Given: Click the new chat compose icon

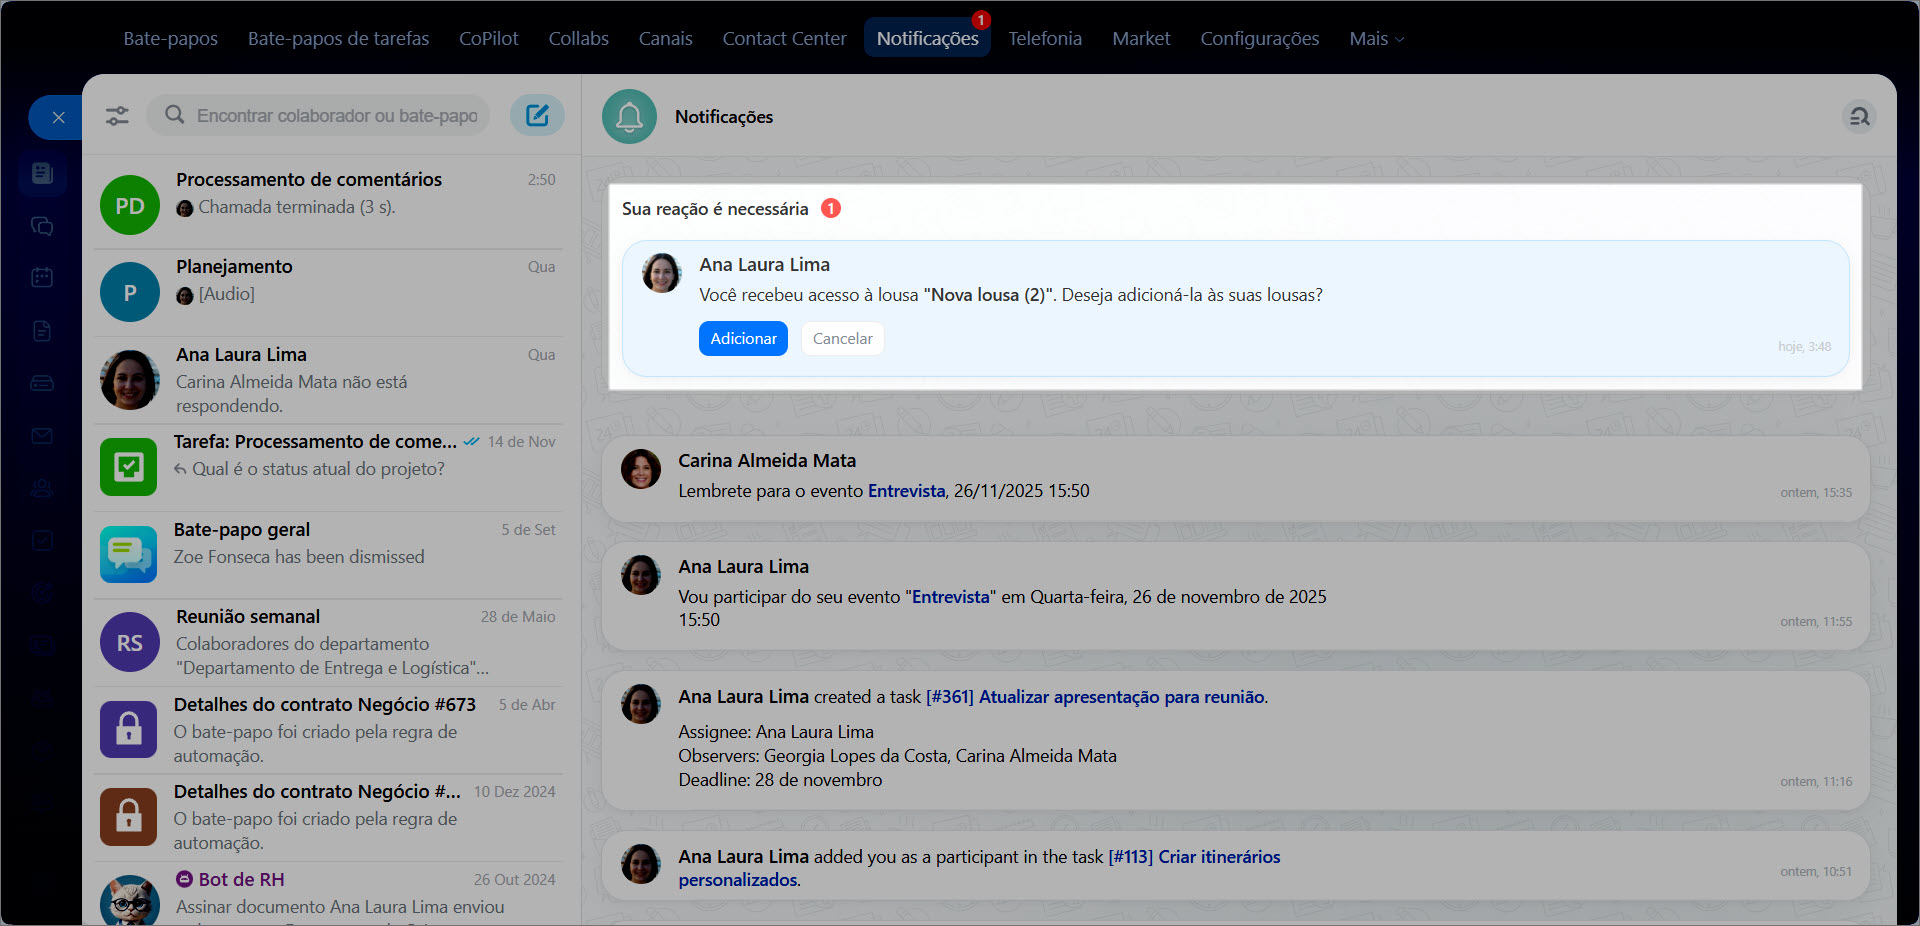Looking at the screenshot, I should 537,116.
